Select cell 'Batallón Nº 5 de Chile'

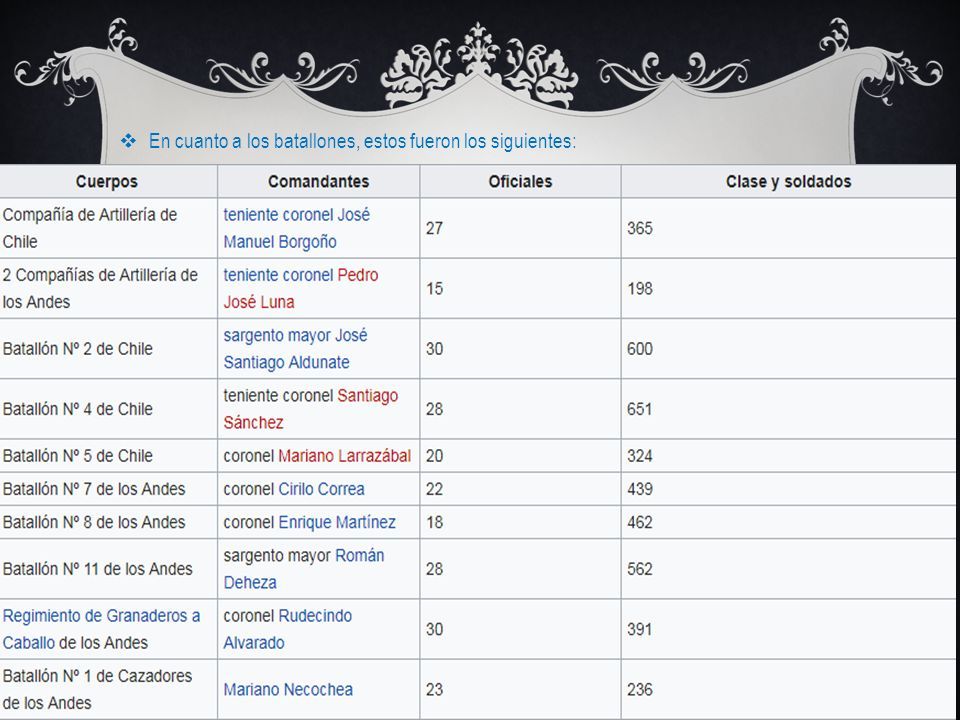tap(108, 456)
